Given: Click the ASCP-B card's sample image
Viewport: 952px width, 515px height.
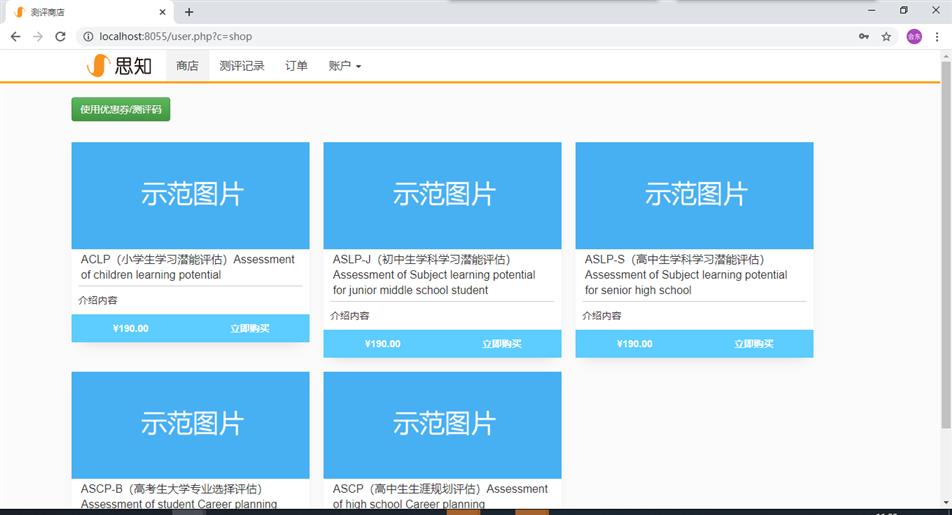Looking at the screenshot, I should pos(190,424).
